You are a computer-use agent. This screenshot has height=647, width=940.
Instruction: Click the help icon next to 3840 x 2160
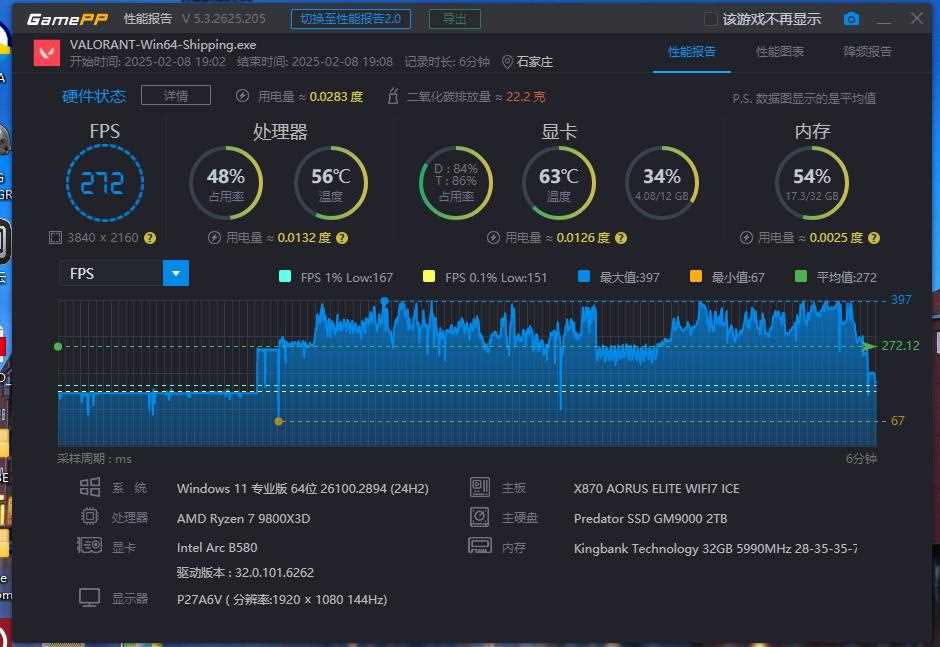tap(150, 238)
